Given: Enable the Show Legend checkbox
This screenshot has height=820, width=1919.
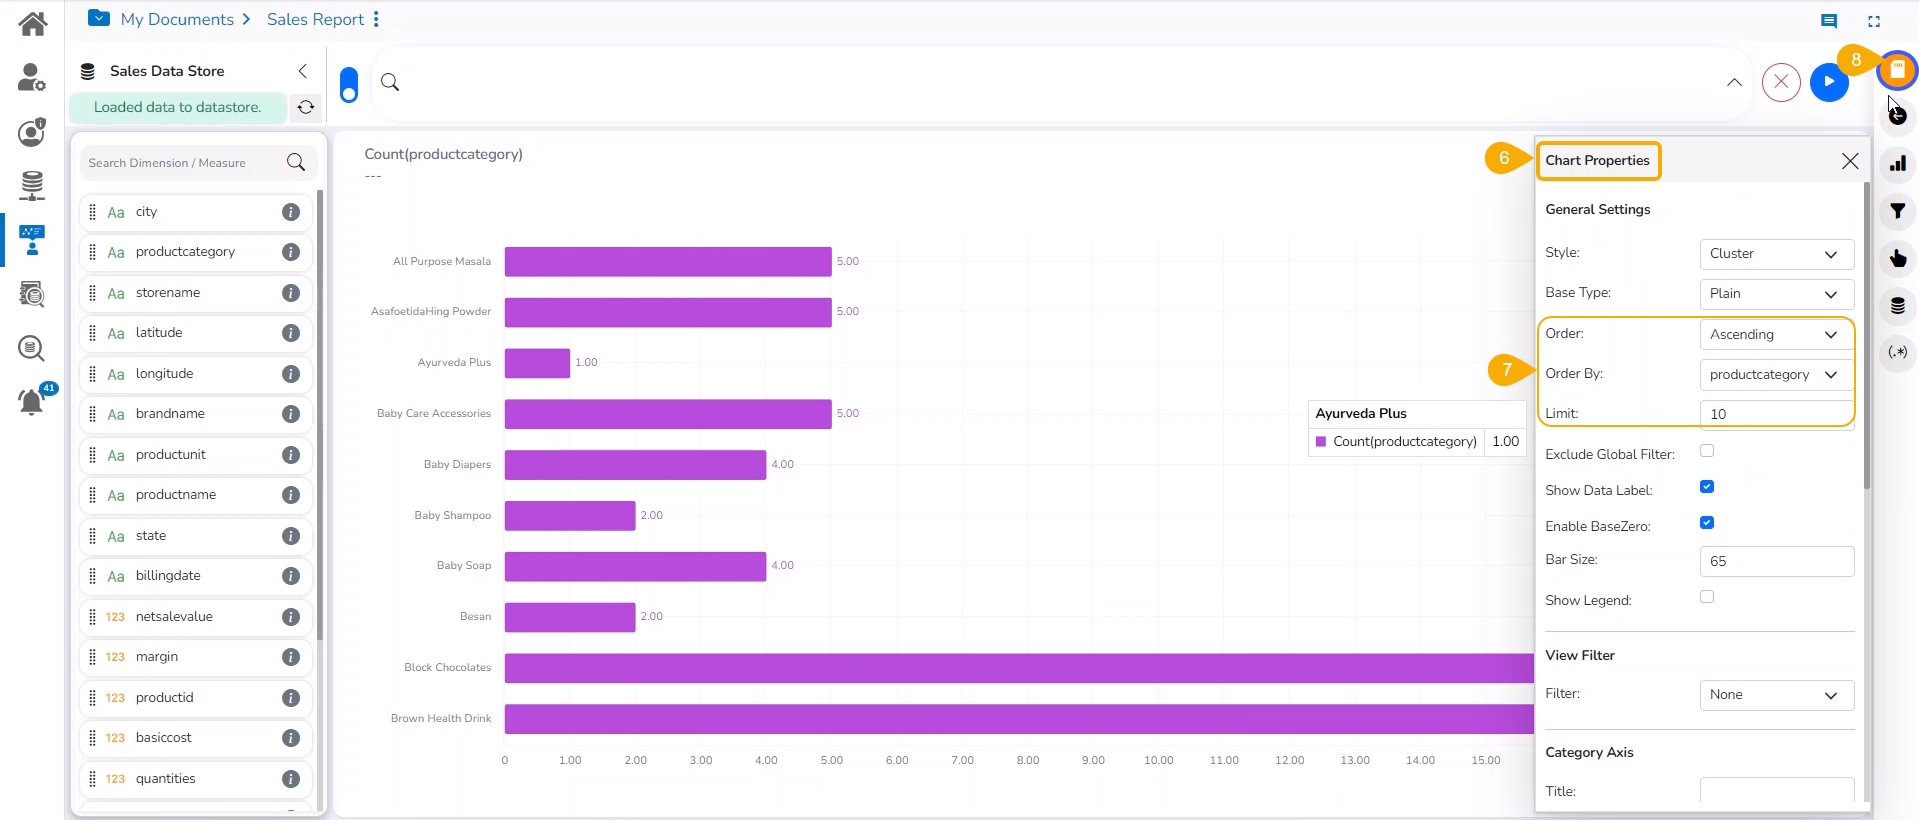Looking at the screenshot, I should [1707, 597].
